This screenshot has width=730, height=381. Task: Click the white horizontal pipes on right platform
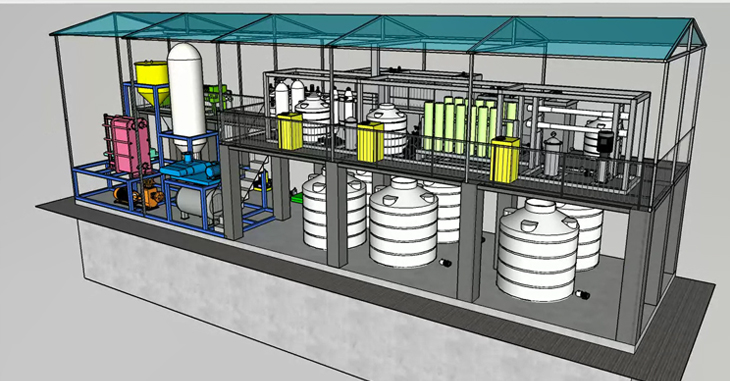pyautogui.click(x=577, y=119)
